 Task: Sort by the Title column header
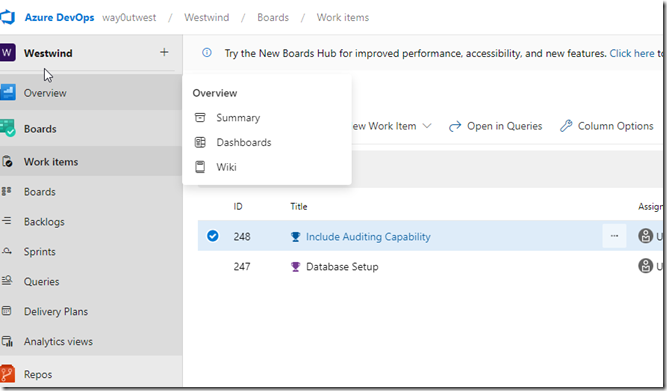pyautogui.click(x=299, y=206)
